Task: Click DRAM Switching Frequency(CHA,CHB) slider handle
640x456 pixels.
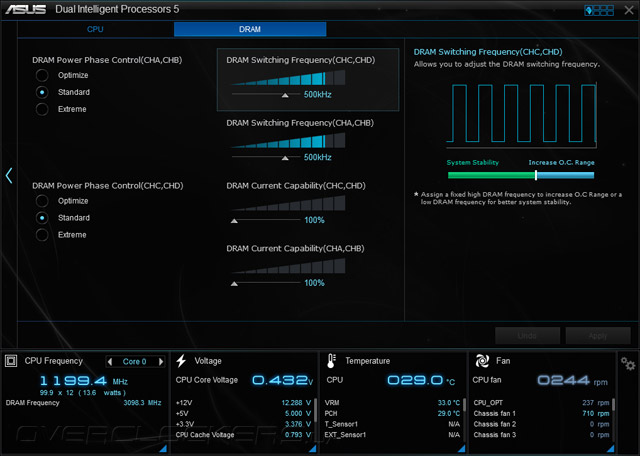Action: pos(285,158)
